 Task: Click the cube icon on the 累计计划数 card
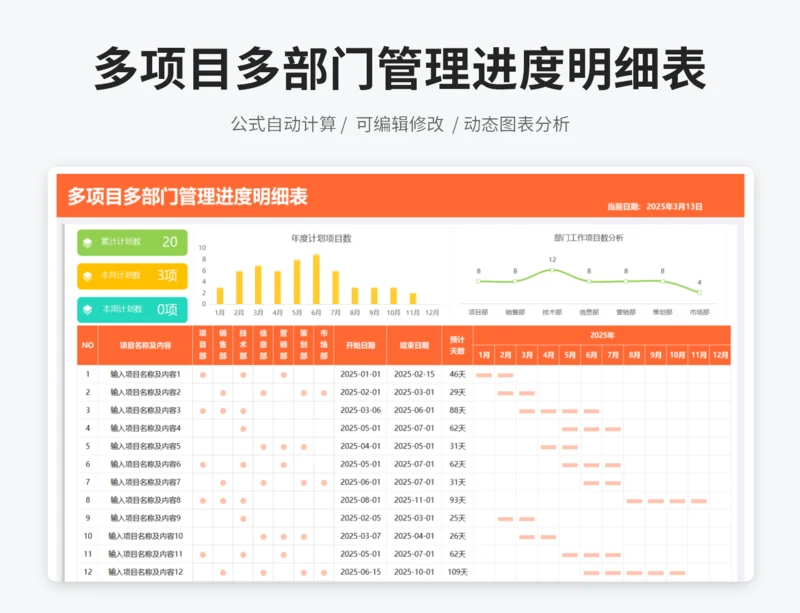(x=88, y=243)
